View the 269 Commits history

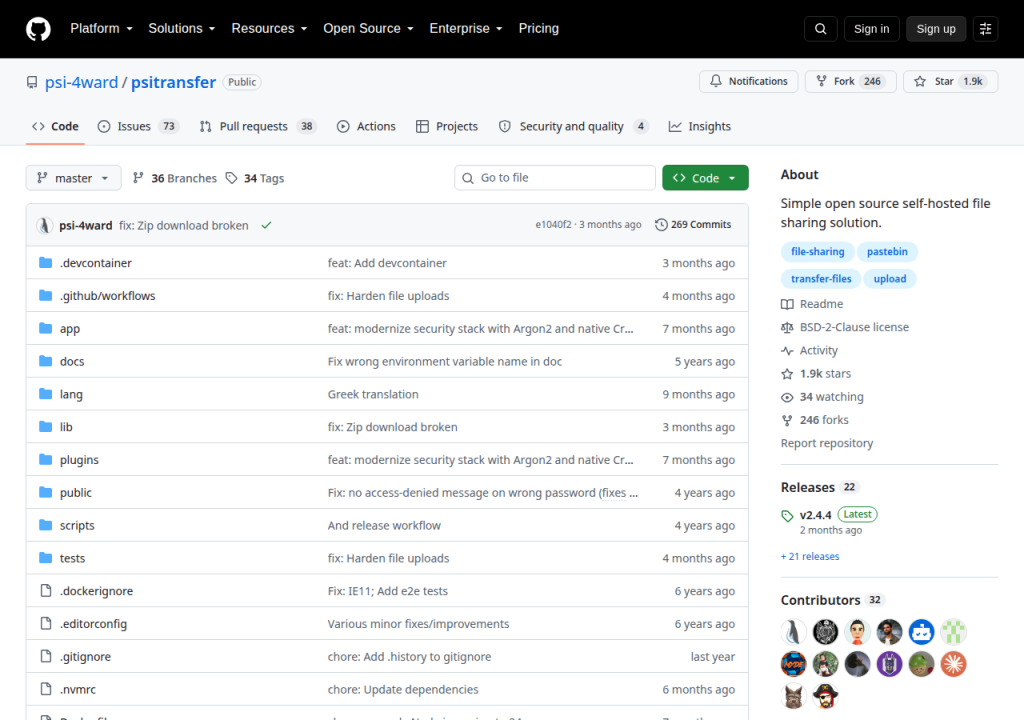point(693,225)
